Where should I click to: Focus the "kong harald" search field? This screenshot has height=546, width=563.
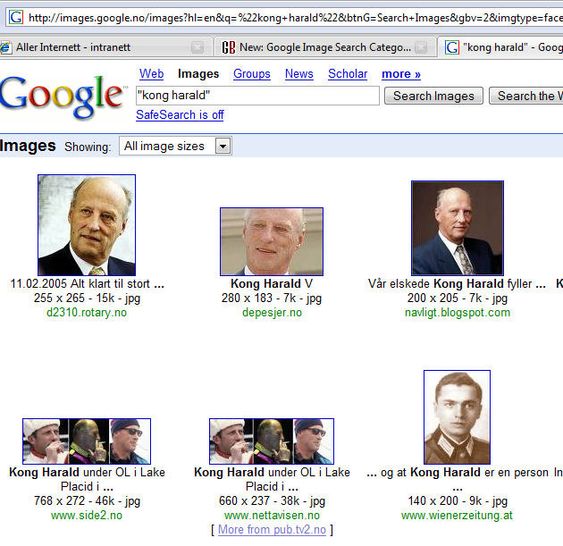pos(257,95)
